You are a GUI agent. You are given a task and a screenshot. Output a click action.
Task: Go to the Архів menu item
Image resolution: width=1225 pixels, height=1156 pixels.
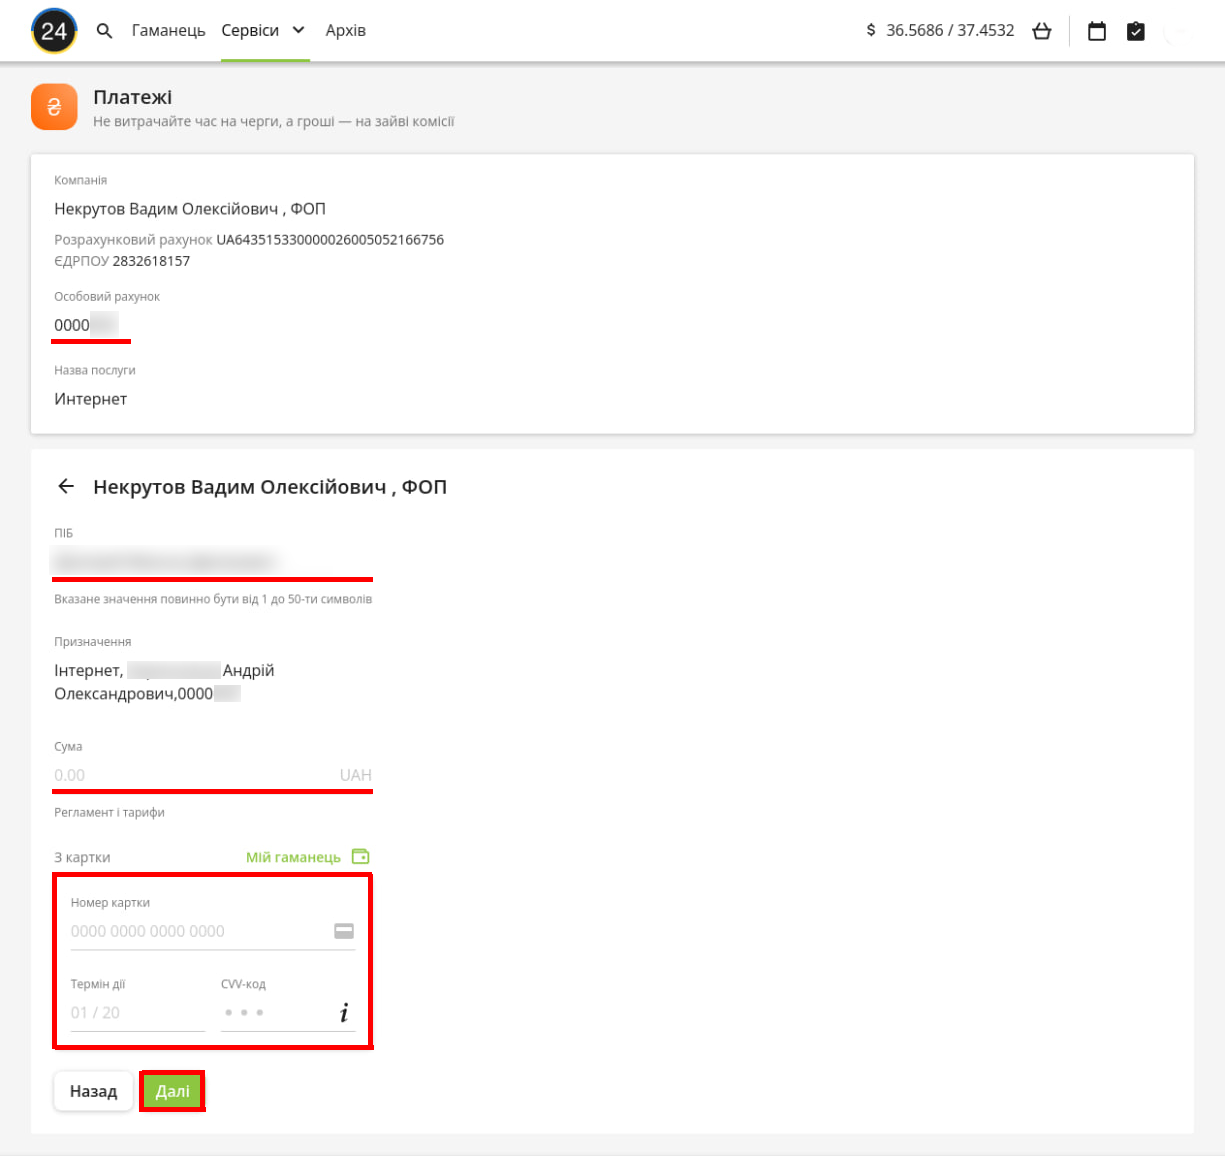(345, 31)
